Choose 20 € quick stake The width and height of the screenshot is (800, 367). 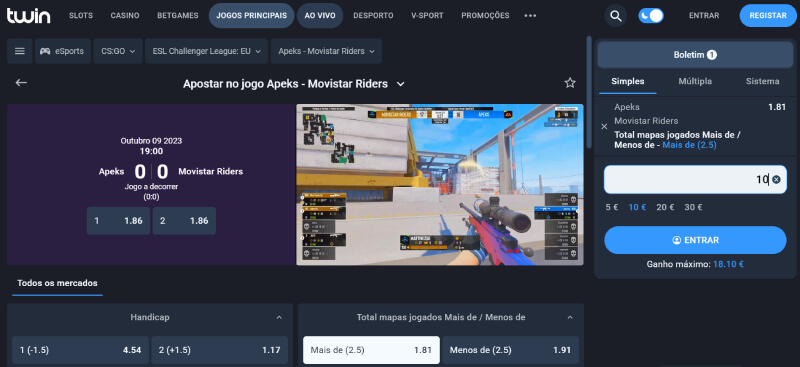click(x=665, y=207)
